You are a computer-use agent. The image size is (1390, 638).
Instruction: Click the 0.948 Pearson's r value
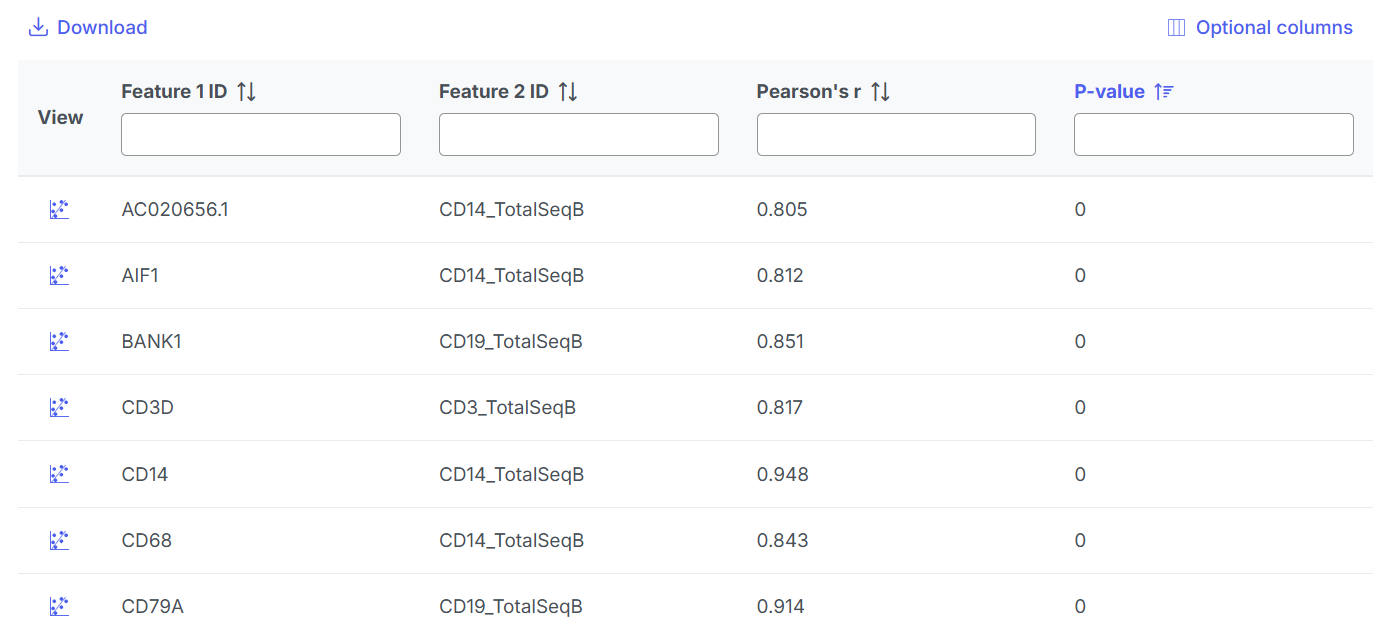(782, 474)
